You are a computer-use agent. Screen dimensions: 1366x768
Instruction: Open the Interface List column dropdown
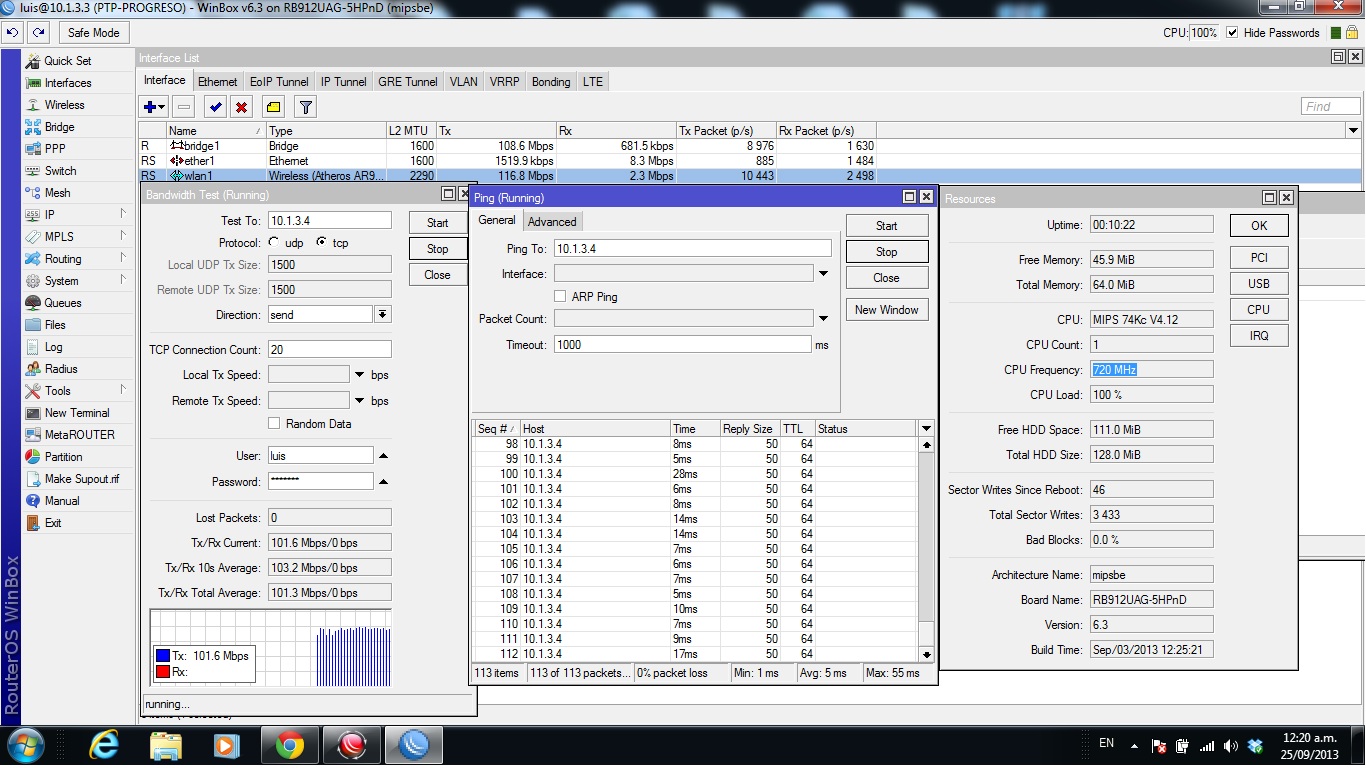(1353, 131)
